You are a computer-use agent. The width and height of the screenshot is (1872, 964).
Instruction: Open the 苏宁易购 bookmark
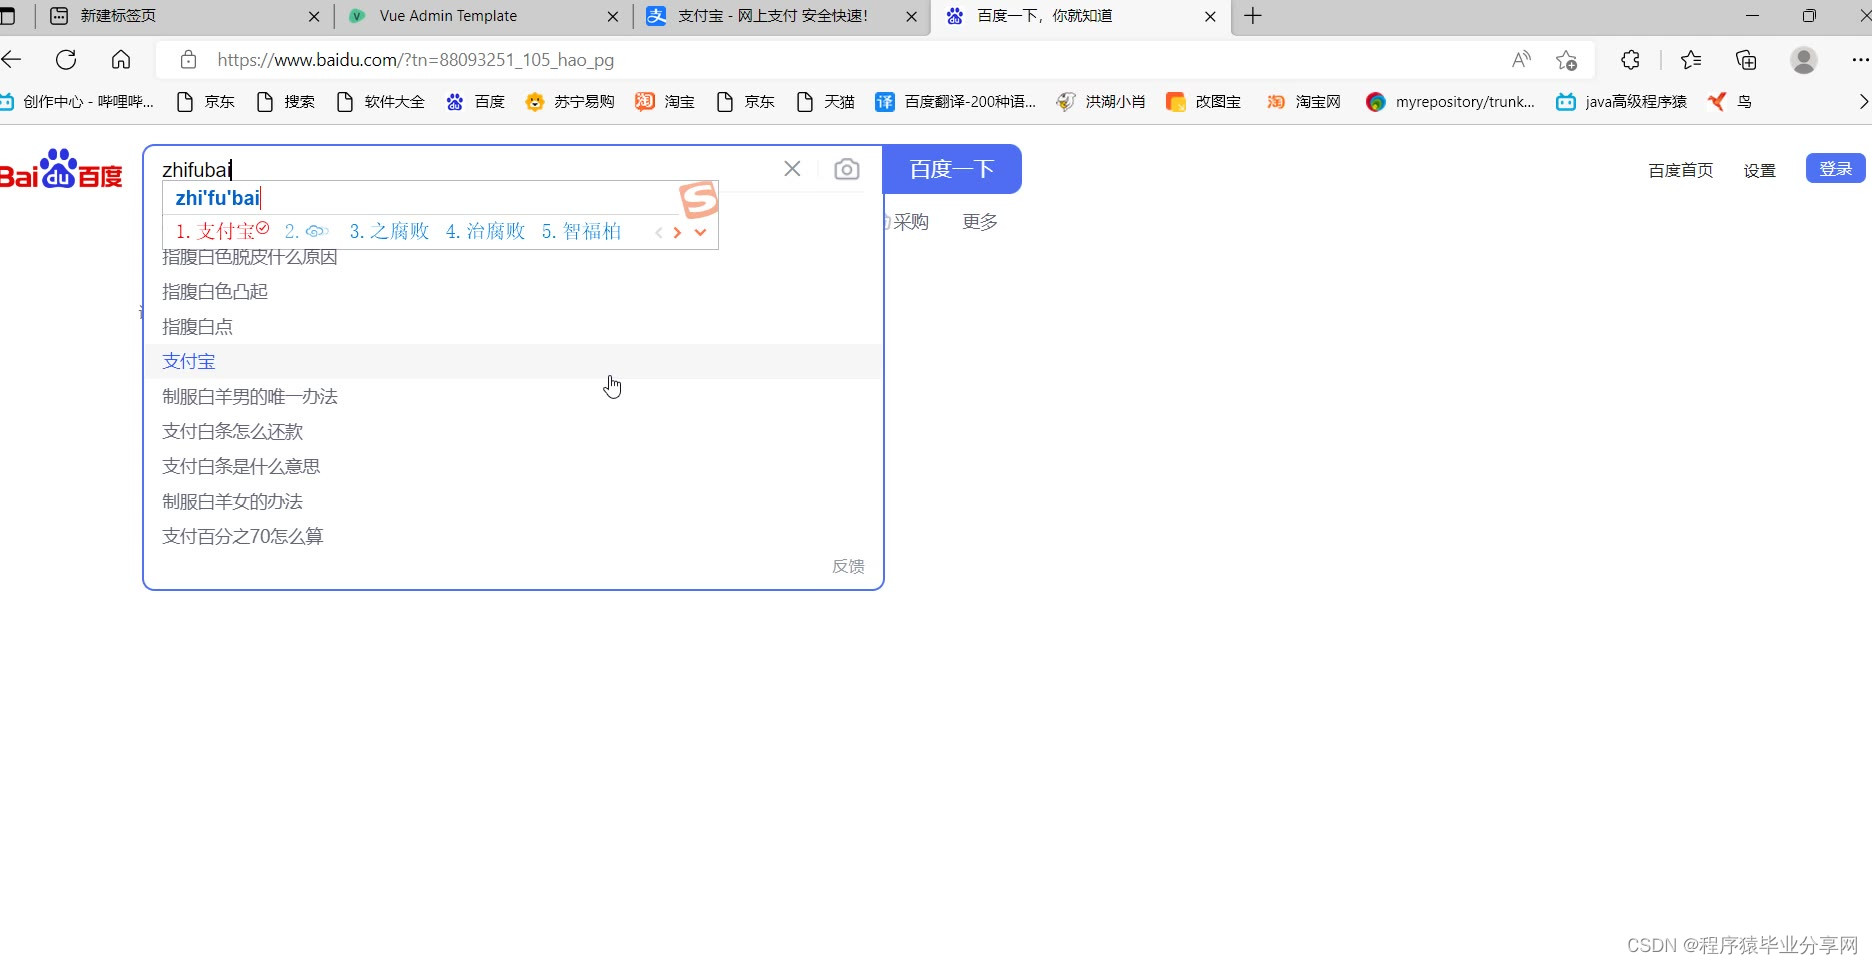[570, 101]
